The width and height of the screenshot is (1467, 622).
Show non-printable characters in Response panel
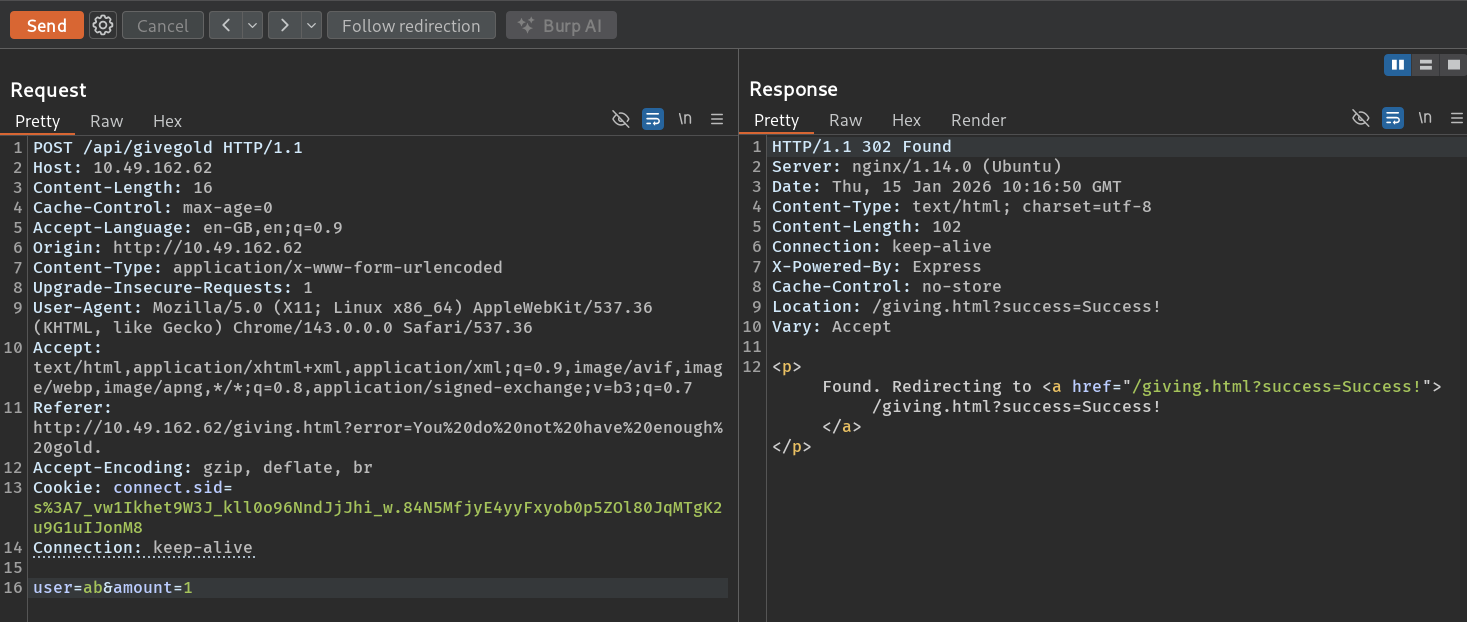pos(1425,118)
